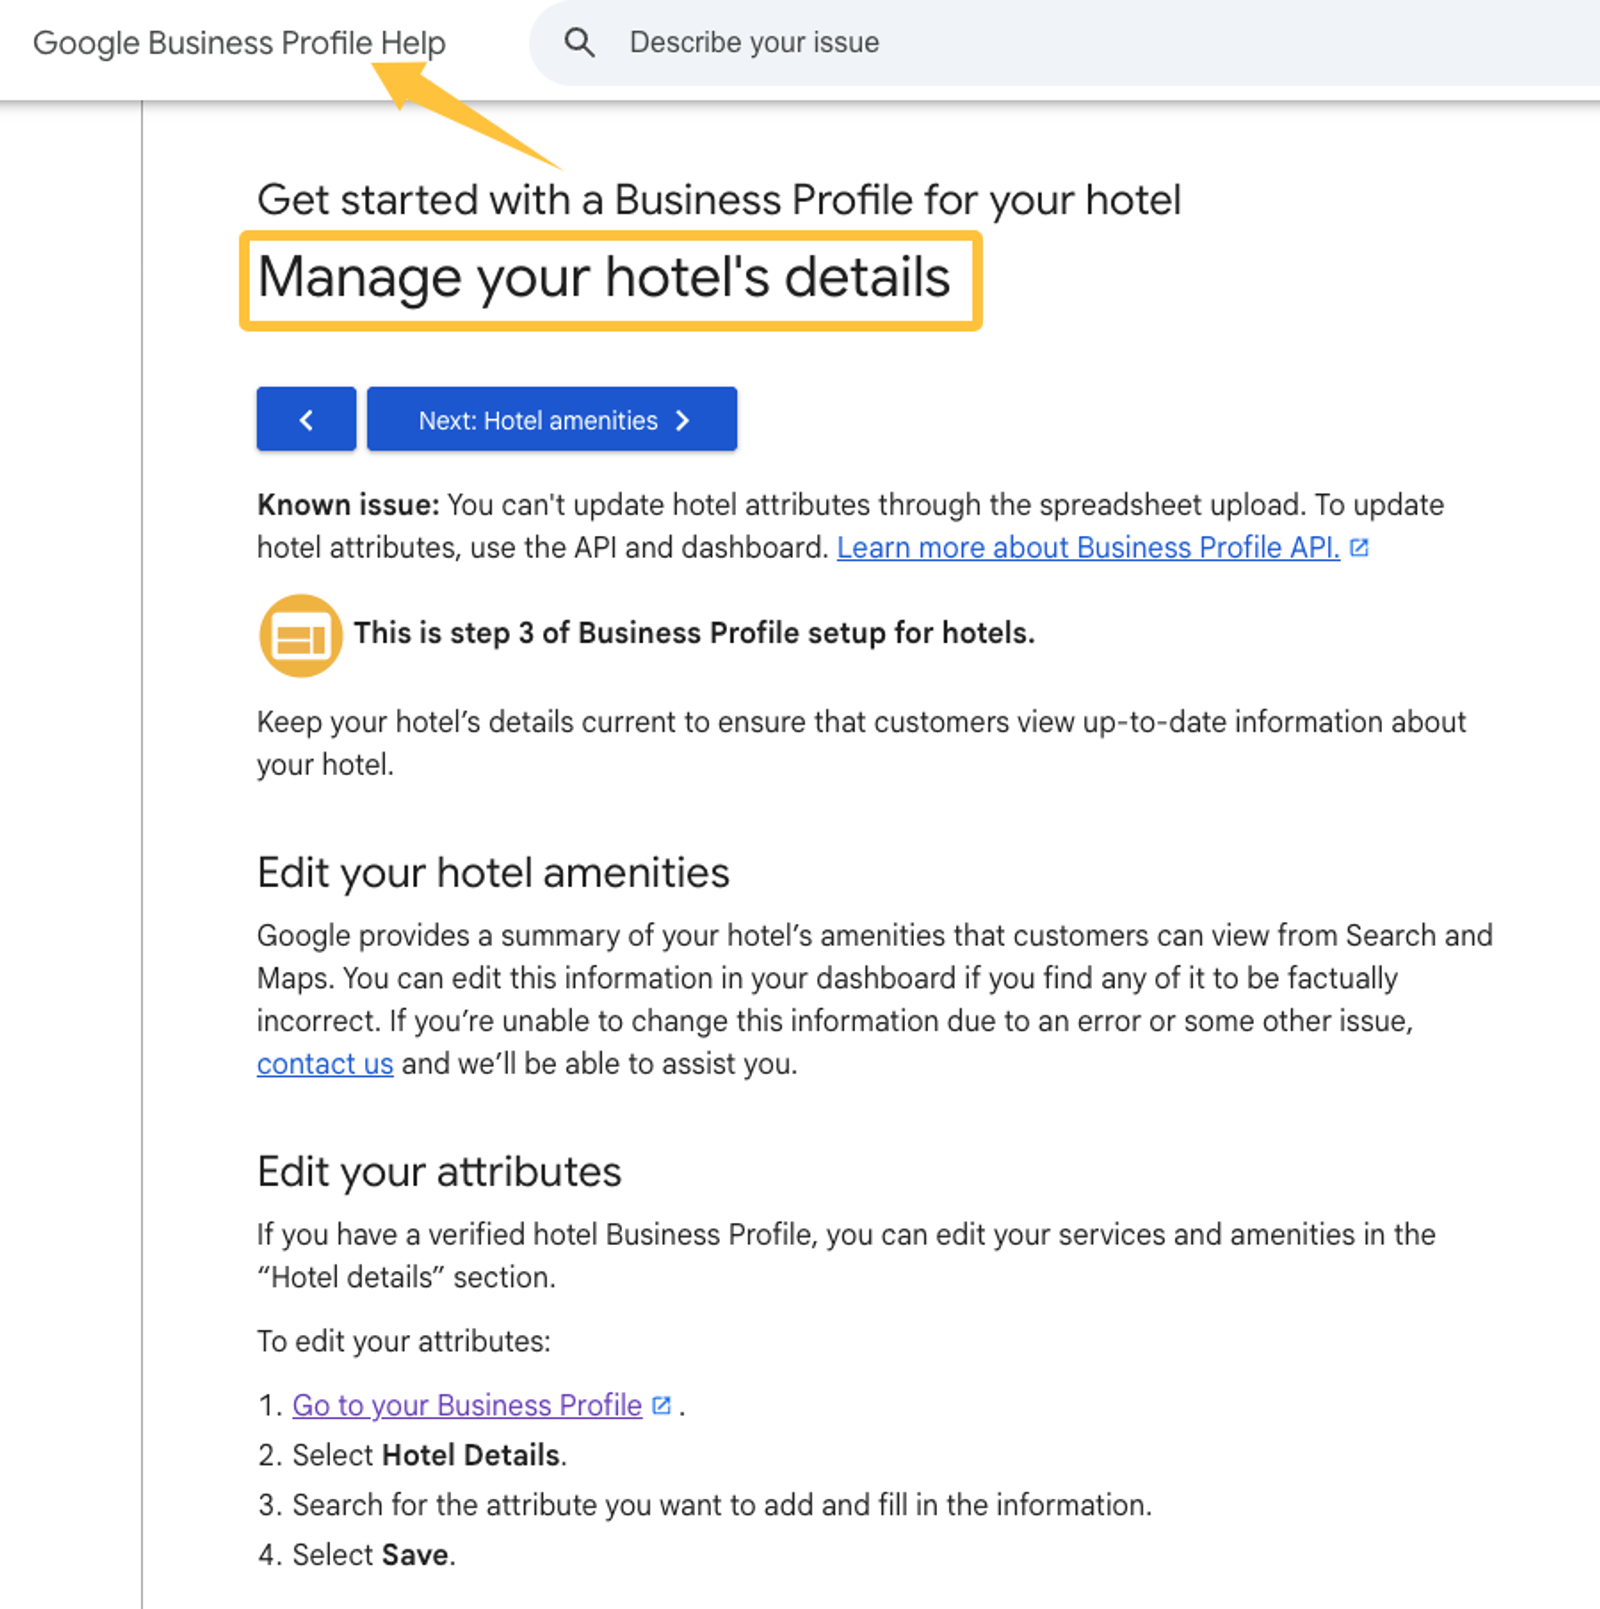This screenshot has height=1609, width=1600.
Task: Click 'Get started with a Business Profile for your hotel'
Action: [x=719, y=200]
